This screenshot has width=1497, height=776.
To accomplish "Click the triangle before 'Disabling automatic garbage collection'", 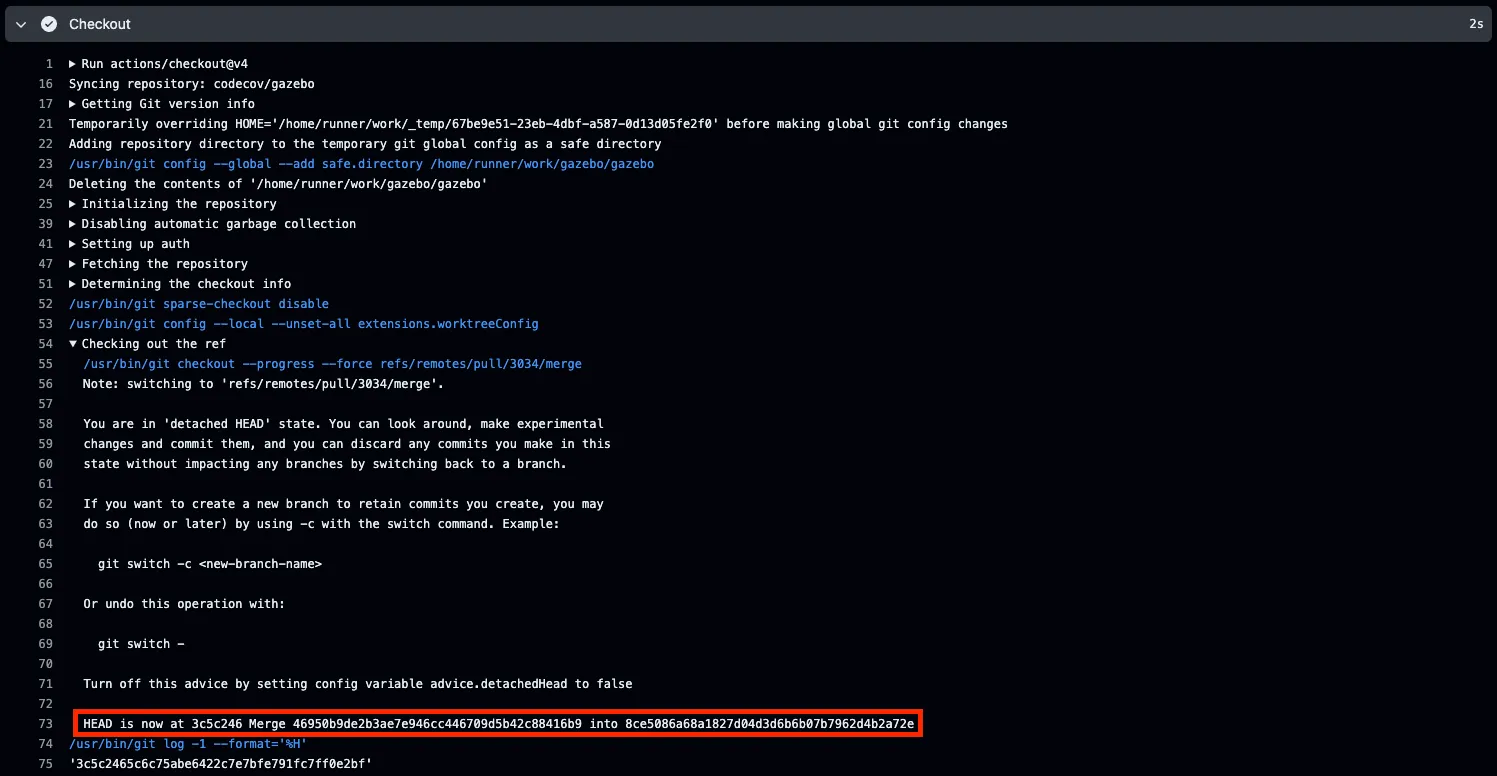I will 71,223.
